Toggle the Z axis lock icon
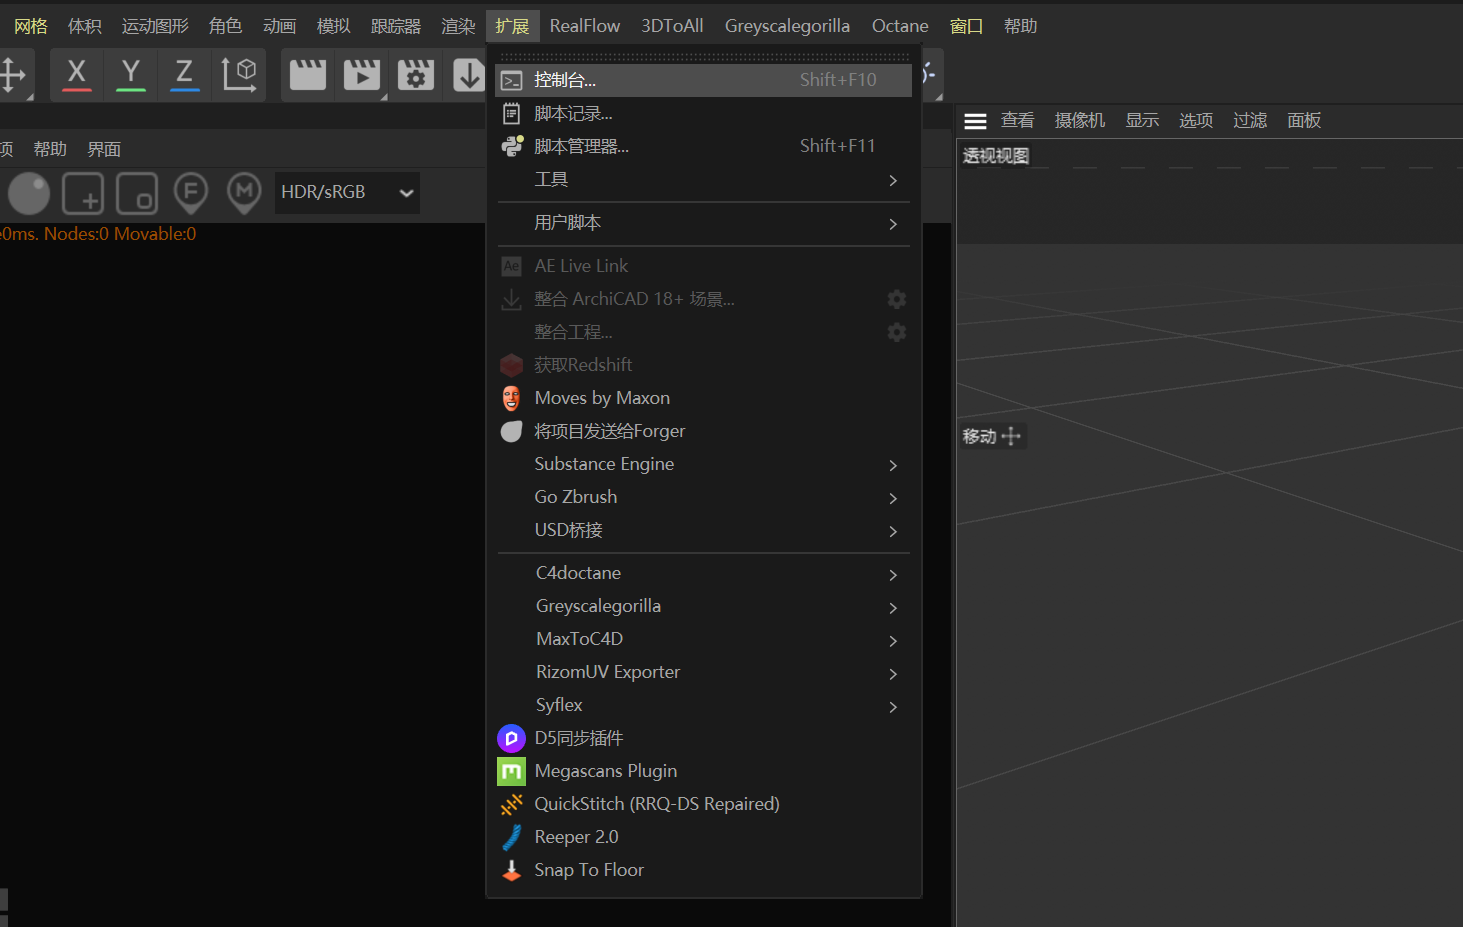Viewport: 1463px width, 927px height. [x=184, y=75]
